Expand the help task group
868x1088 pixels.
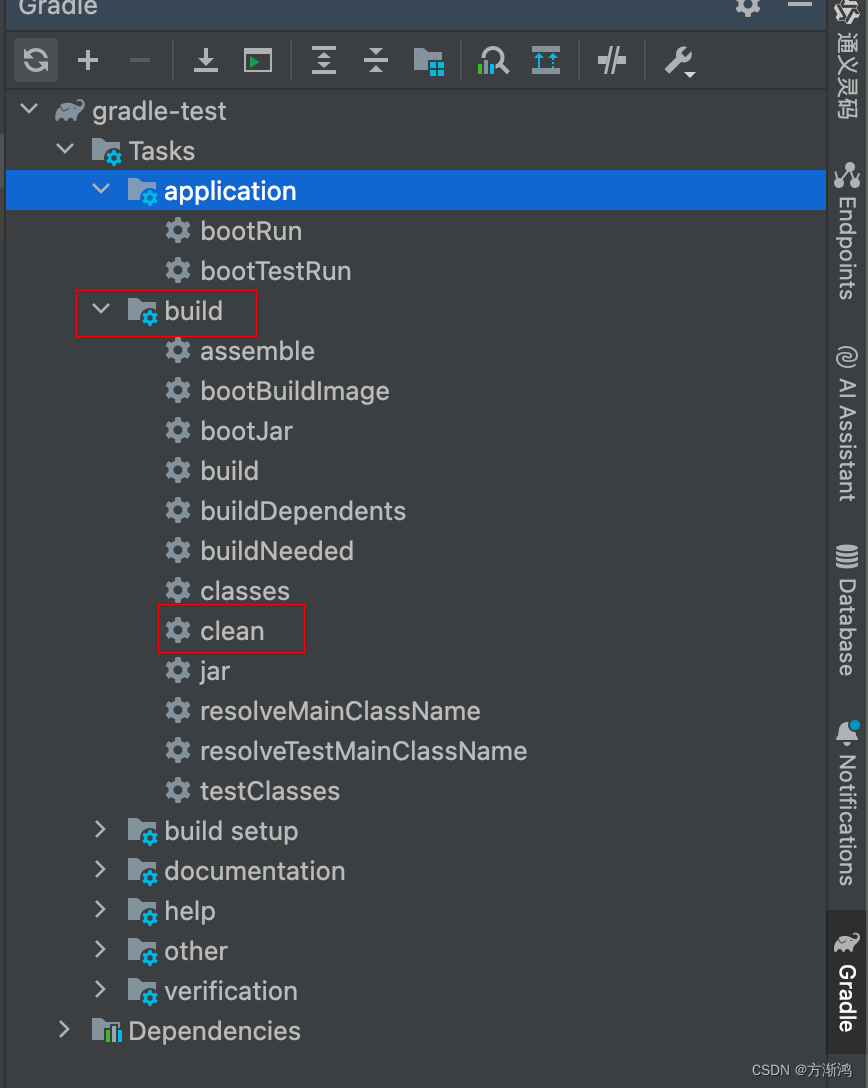click(101, 910)
